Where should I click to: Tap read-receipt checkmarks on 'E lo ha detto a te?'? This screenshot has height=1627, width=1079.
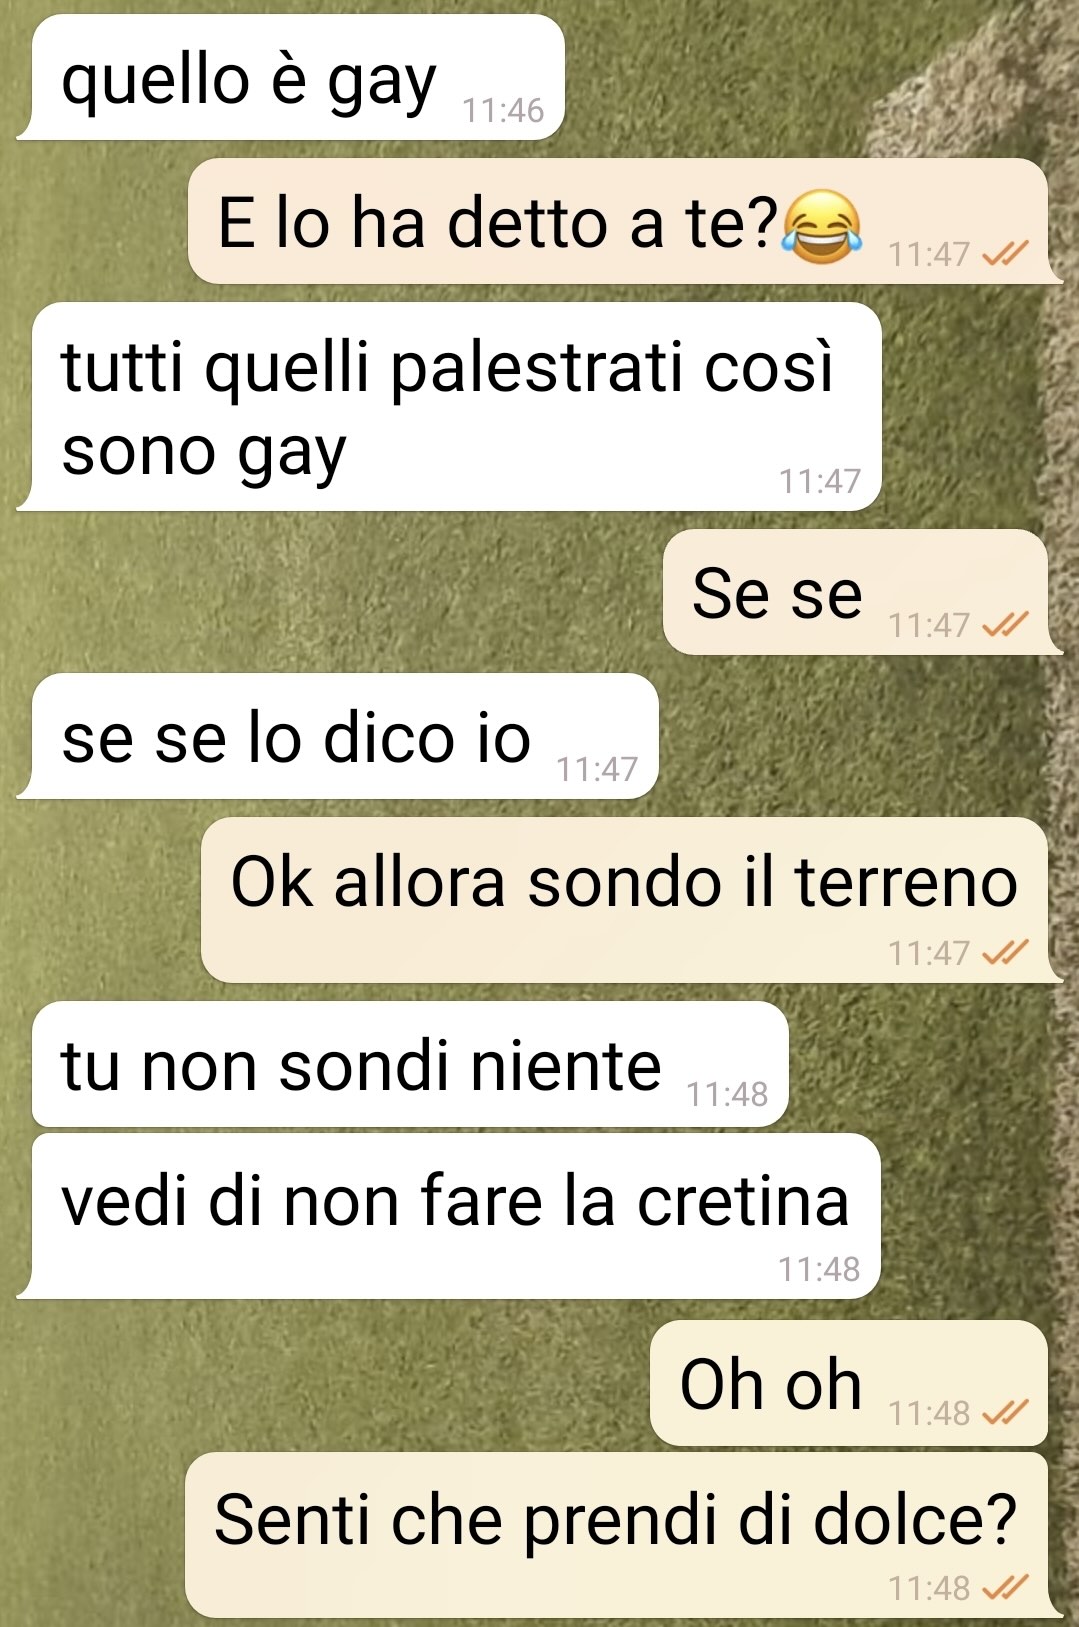[x=1005, y=255]
